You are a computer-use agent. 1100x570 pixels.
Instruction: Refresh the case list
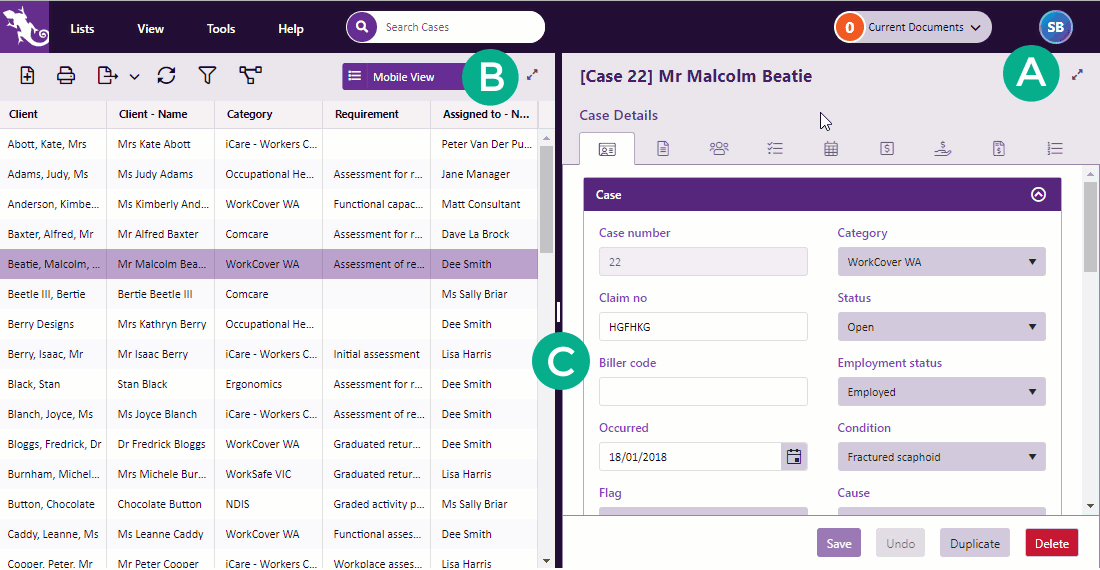click(167, 76)
